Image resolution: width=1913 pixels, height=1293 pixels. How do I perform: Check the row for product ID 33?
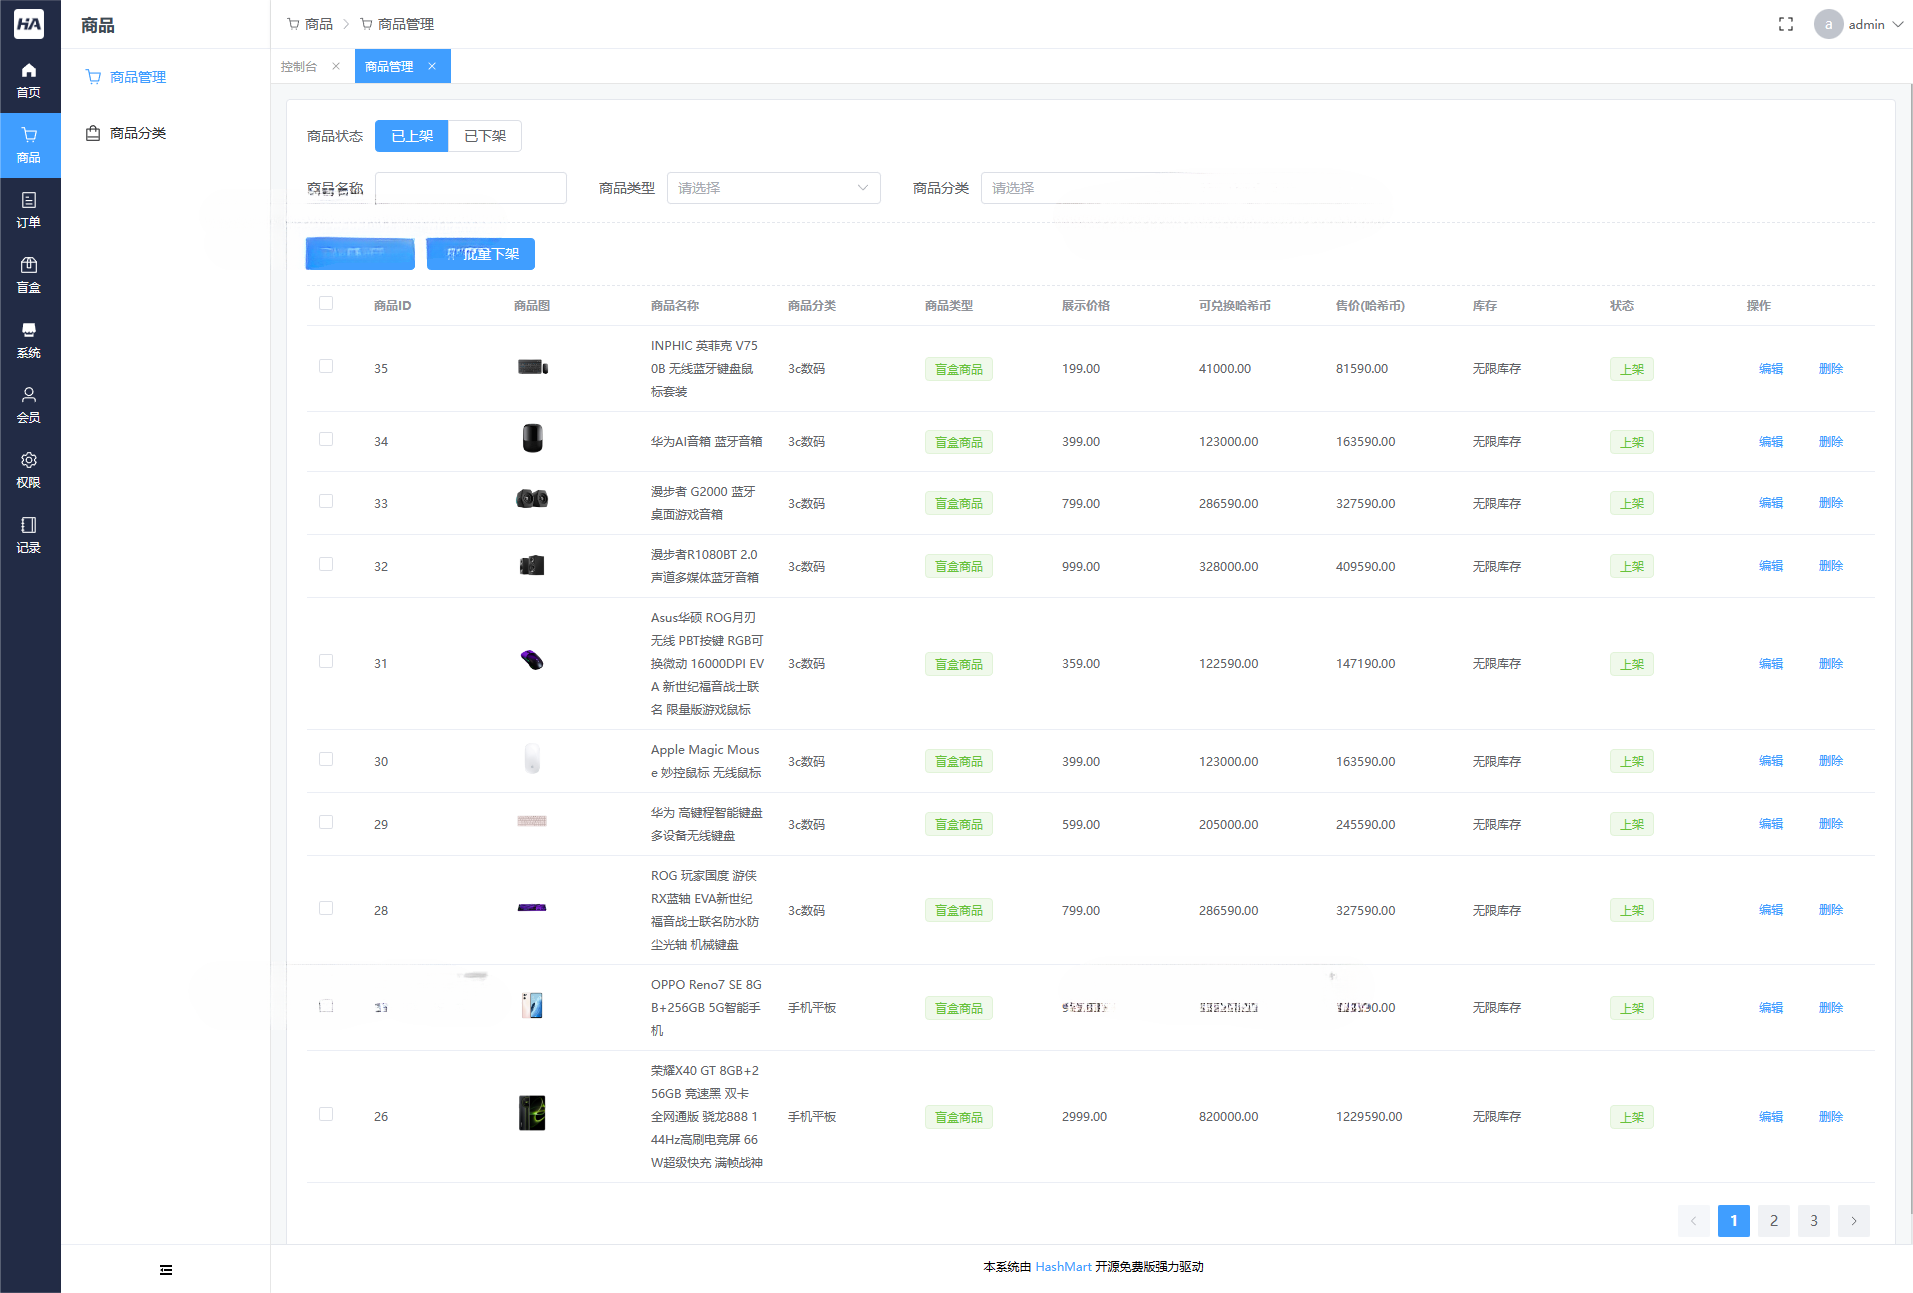tap(326, 501)
